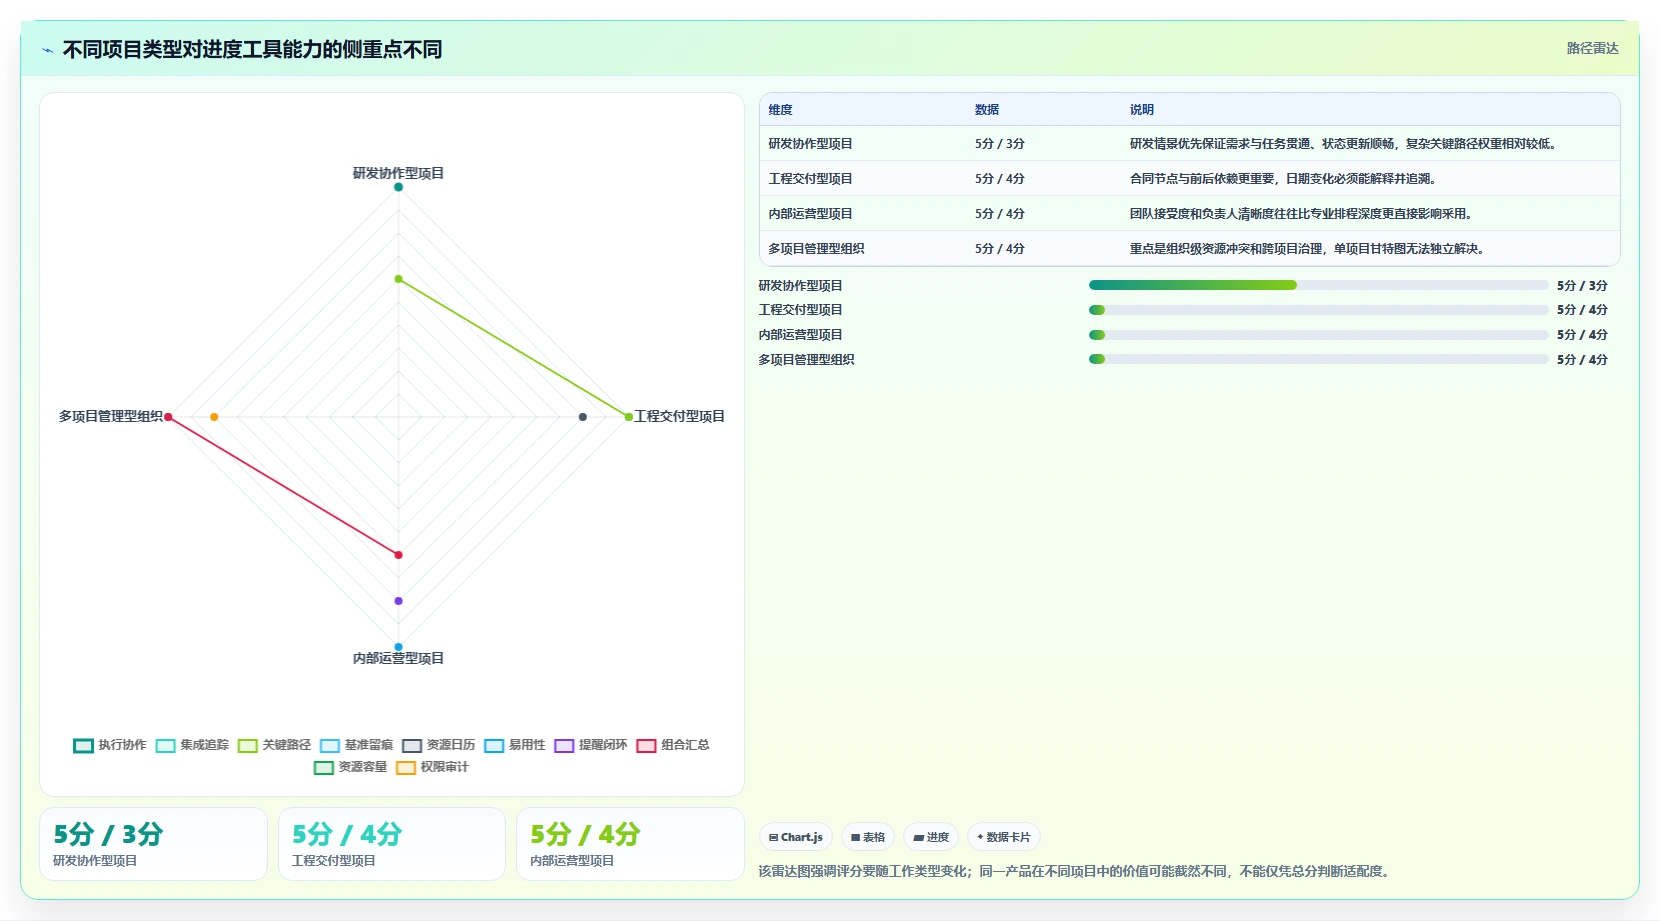Select the 表格 tag chip
This screenshot has height=921, width=1660.
[x=868, y=837]
